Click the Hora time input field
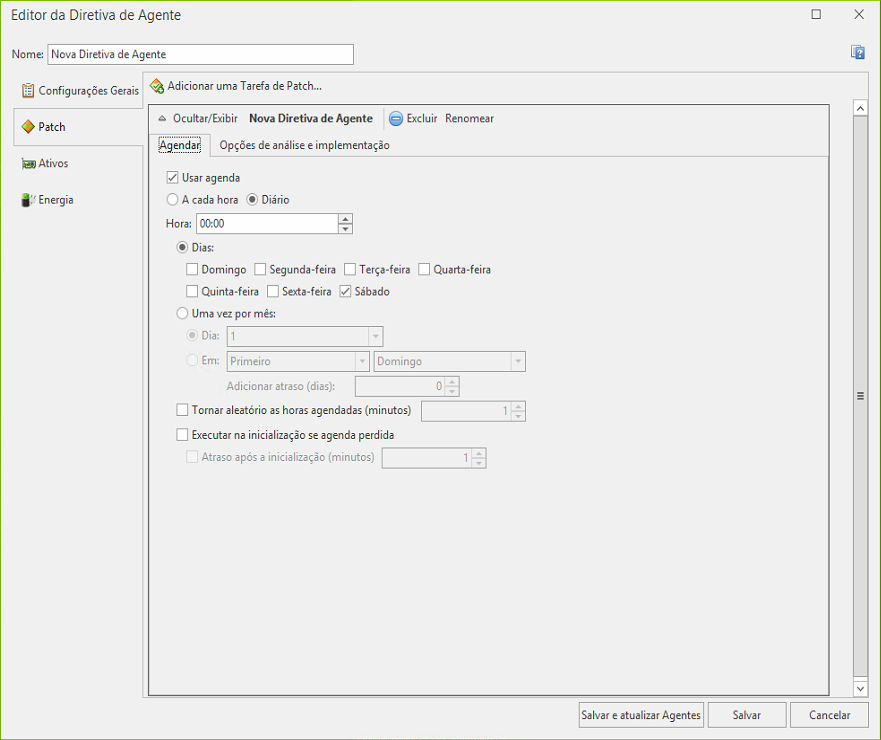881x740 pixels. 267,224
